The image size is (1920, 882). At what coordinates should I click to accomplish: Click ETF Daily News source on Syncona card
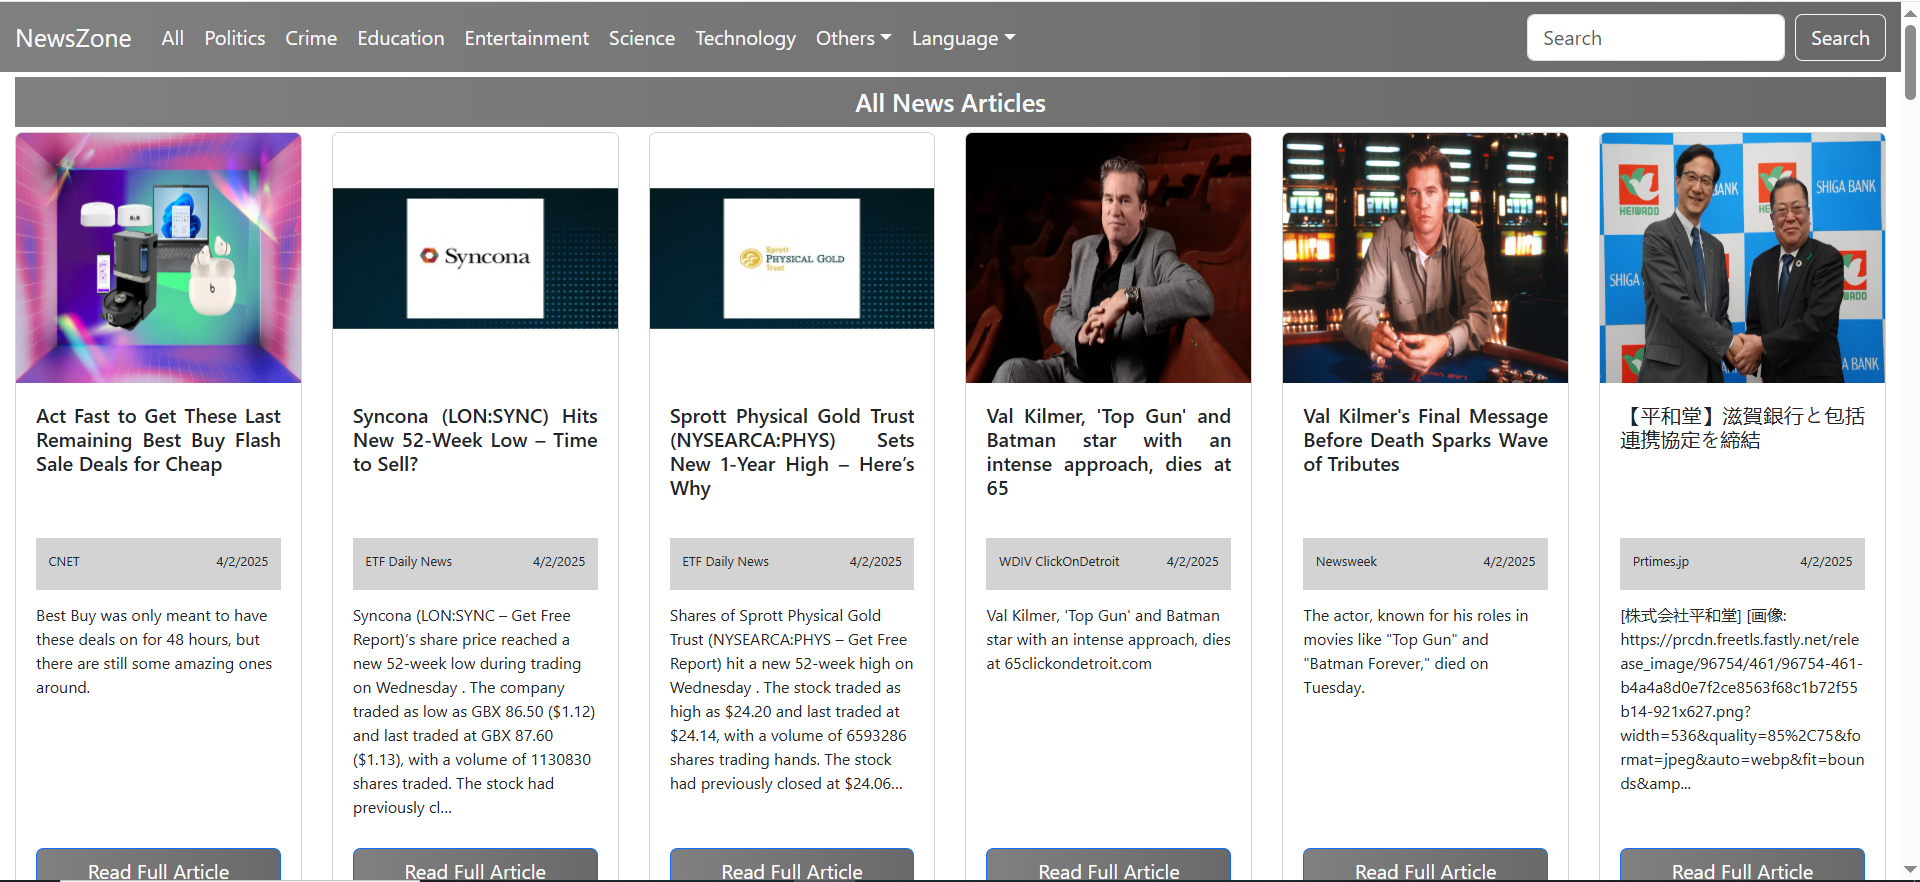[x=408, y=562]
